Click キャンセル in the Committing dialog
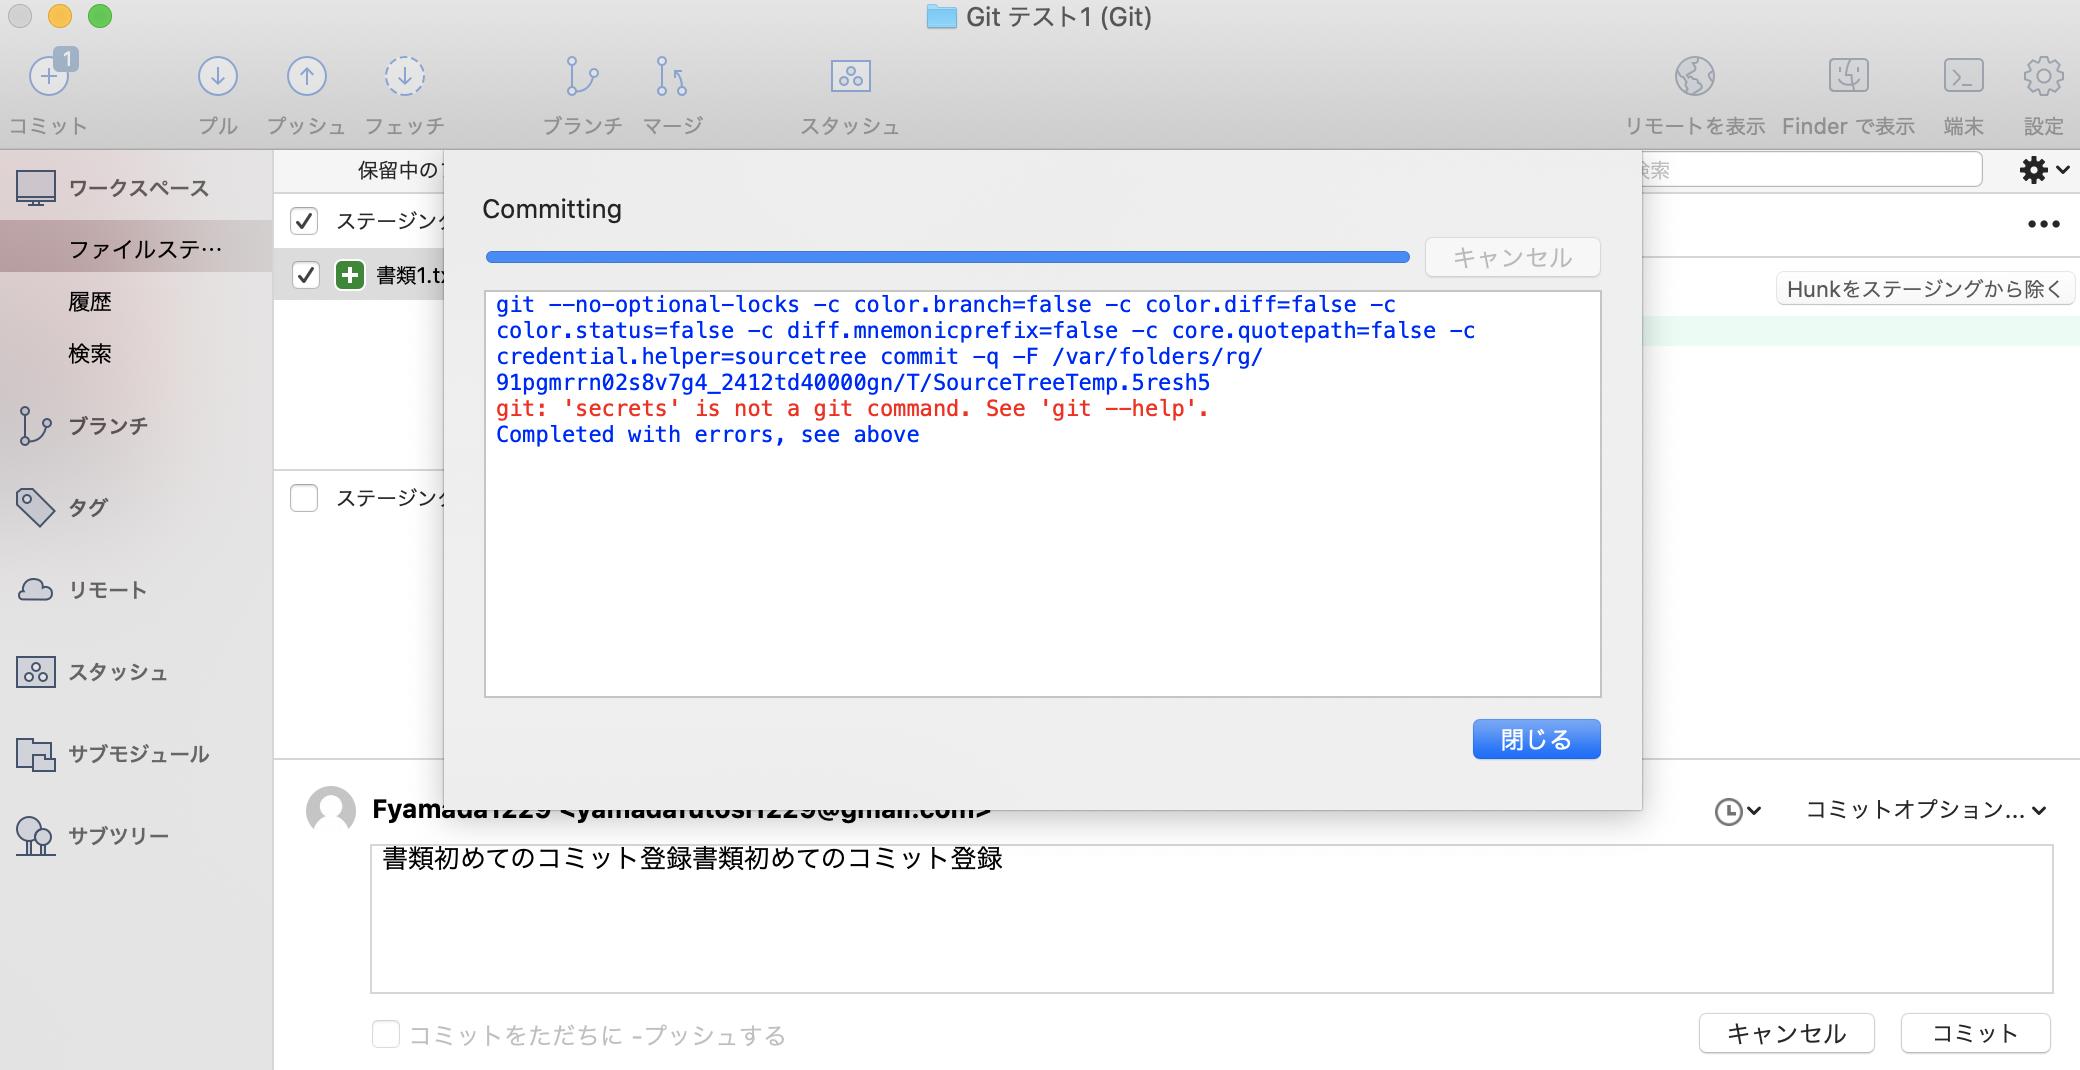 1512,257
